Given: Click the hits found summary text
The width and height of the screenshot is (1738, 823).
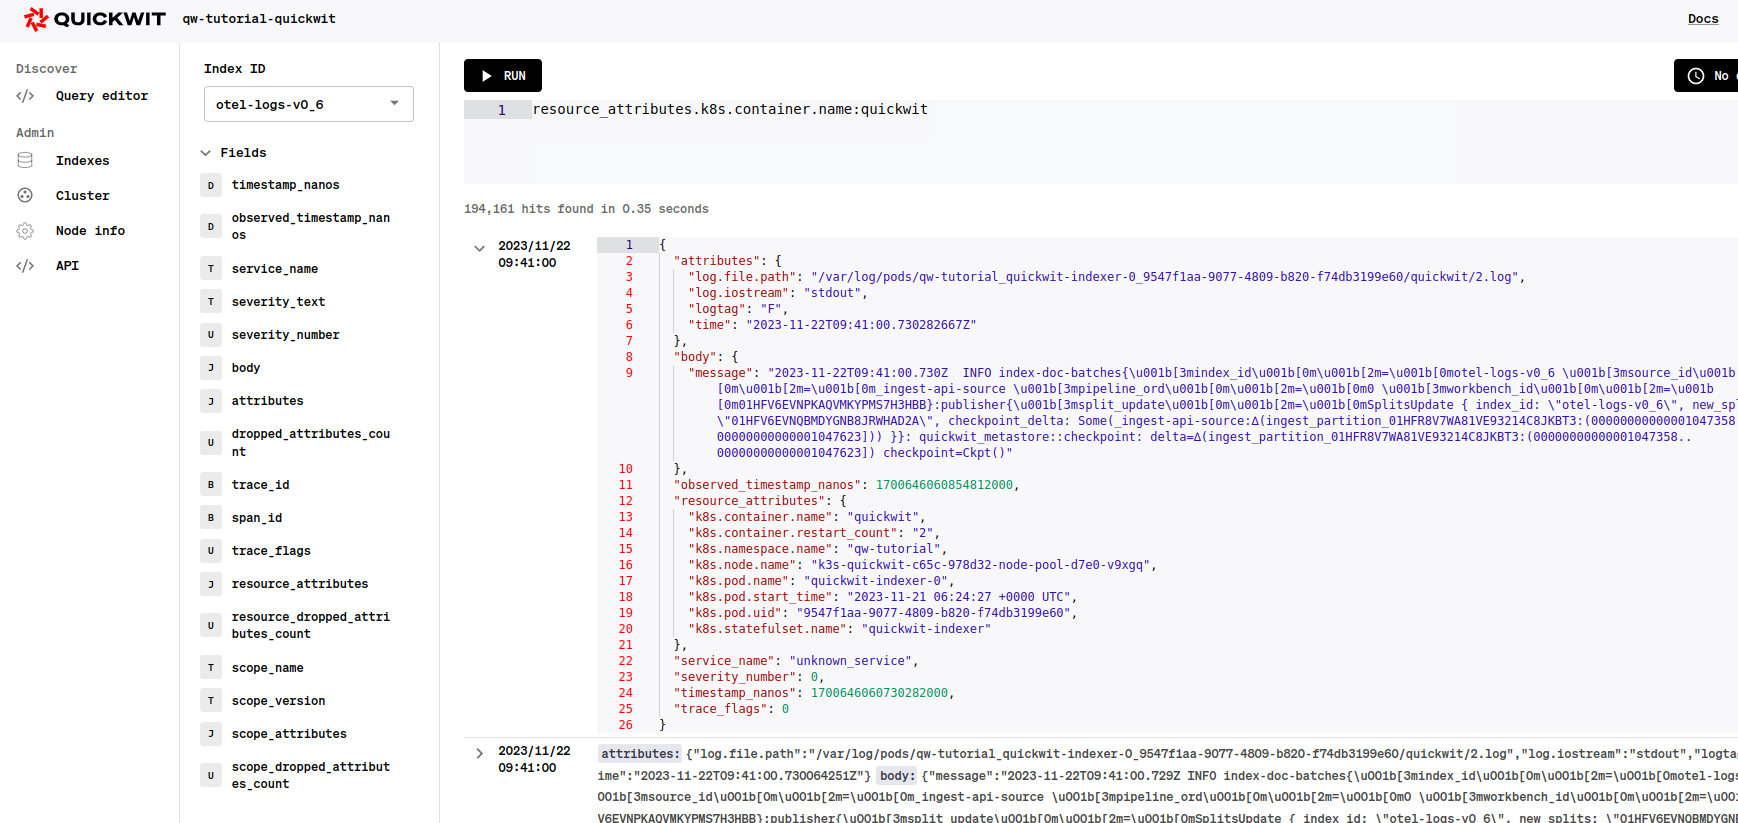Looking at the screenshot, I should point(586,209).
